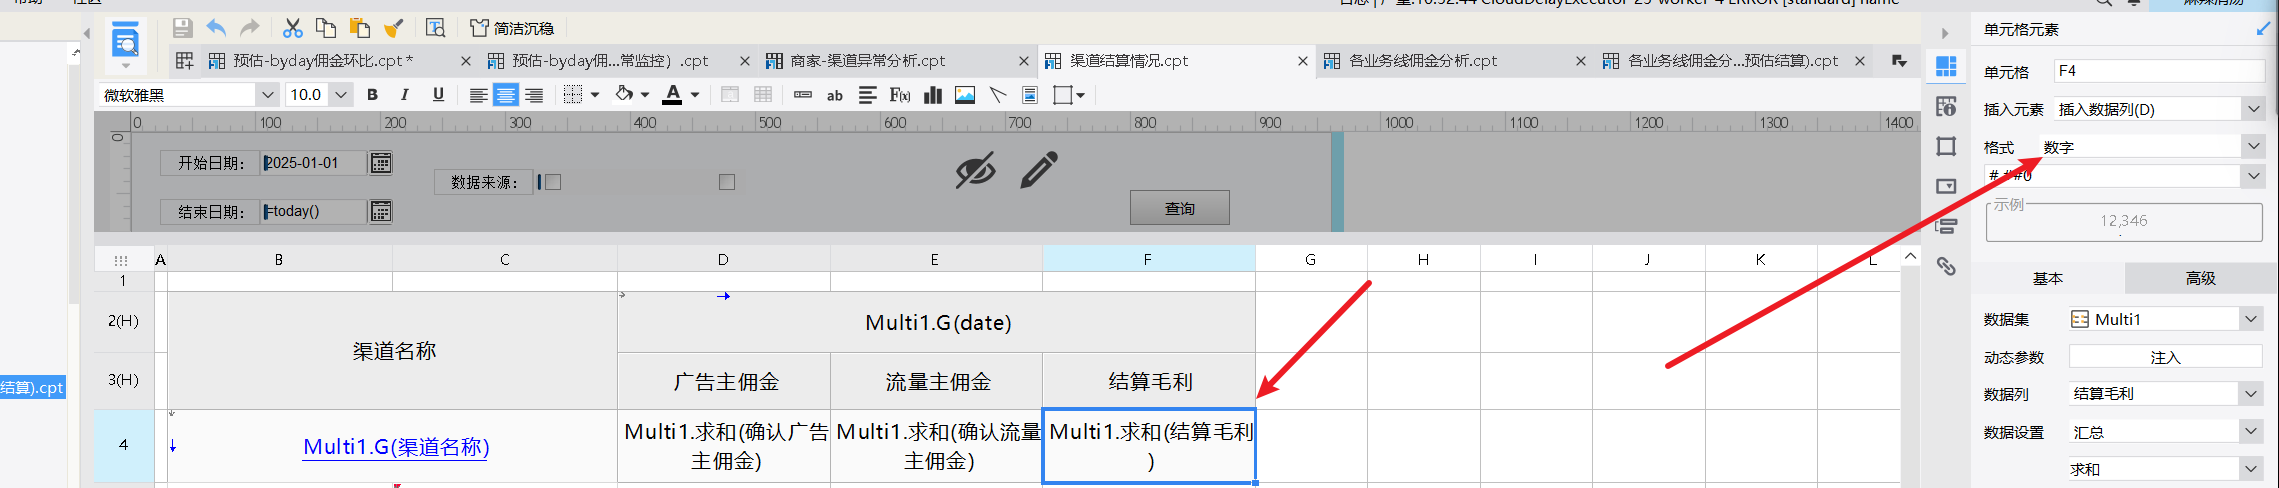Insert a chart element
This screenshot has width=2279, height=488.
(933, 95)
